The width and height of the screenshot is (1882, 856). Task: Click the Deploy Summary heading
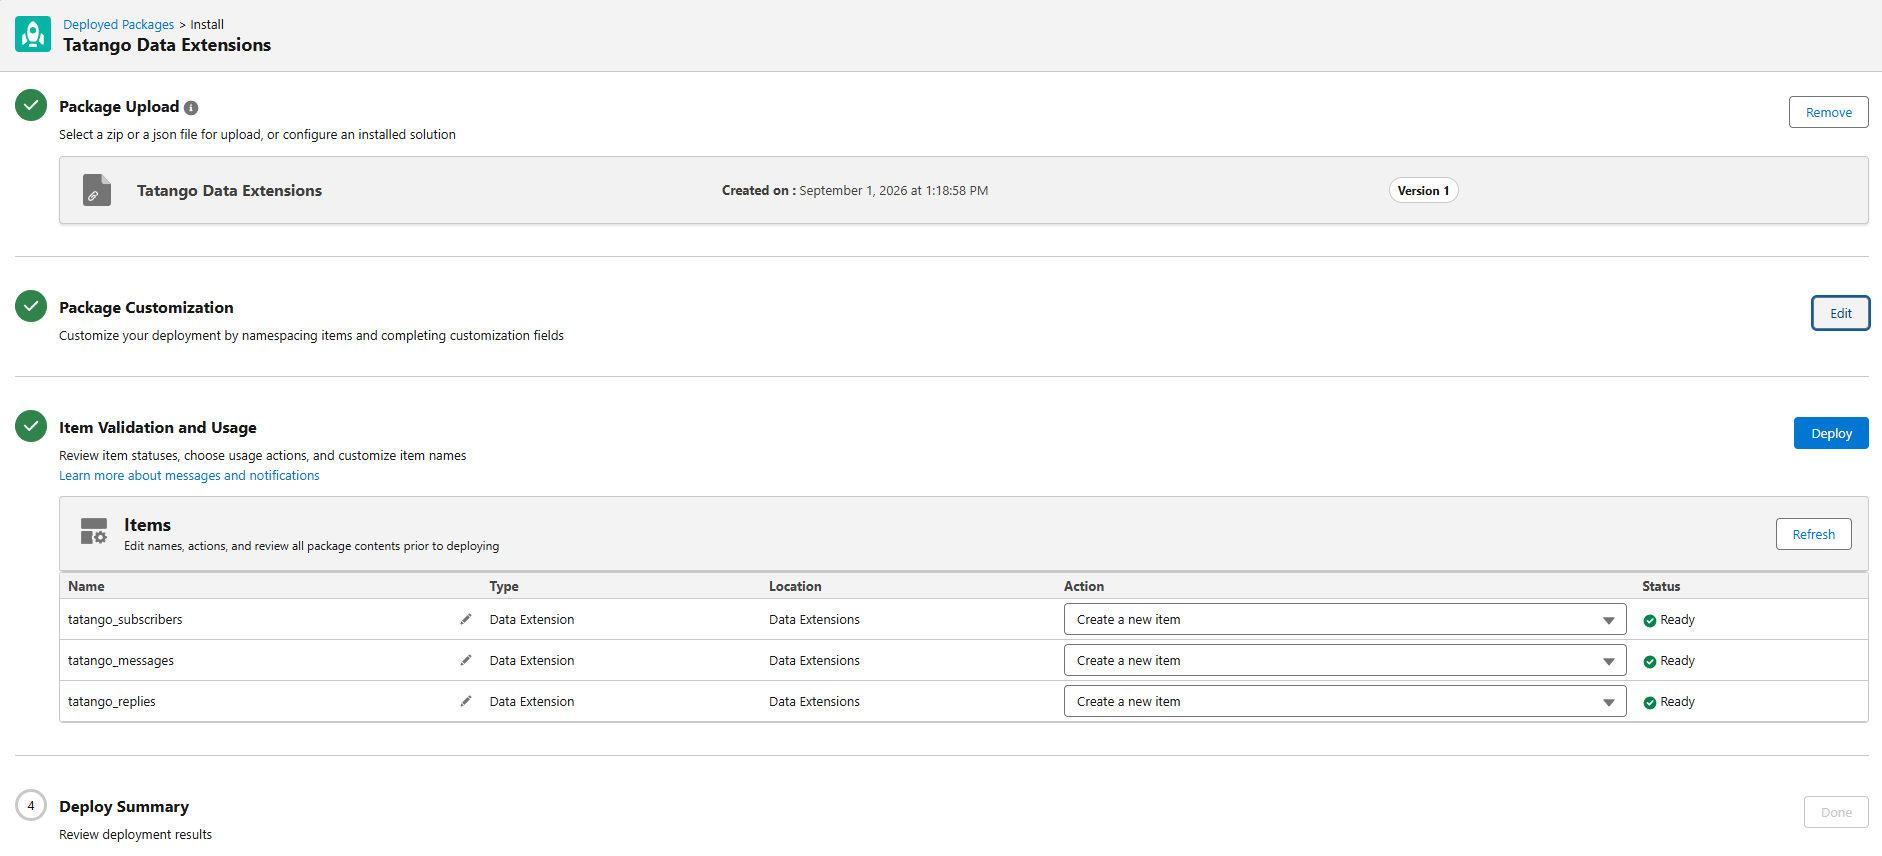(x=124, y=806)
